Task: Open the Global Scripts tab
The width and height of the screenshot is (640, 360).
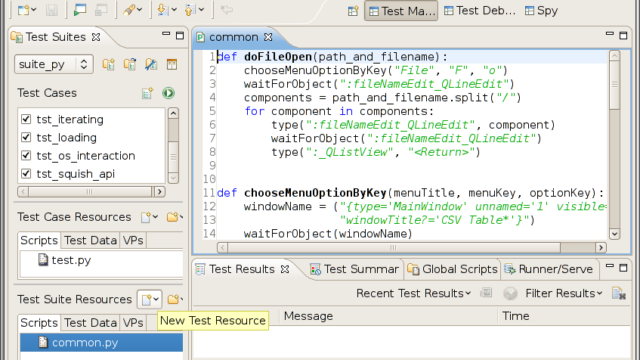Action: click(x=453, y=269)
